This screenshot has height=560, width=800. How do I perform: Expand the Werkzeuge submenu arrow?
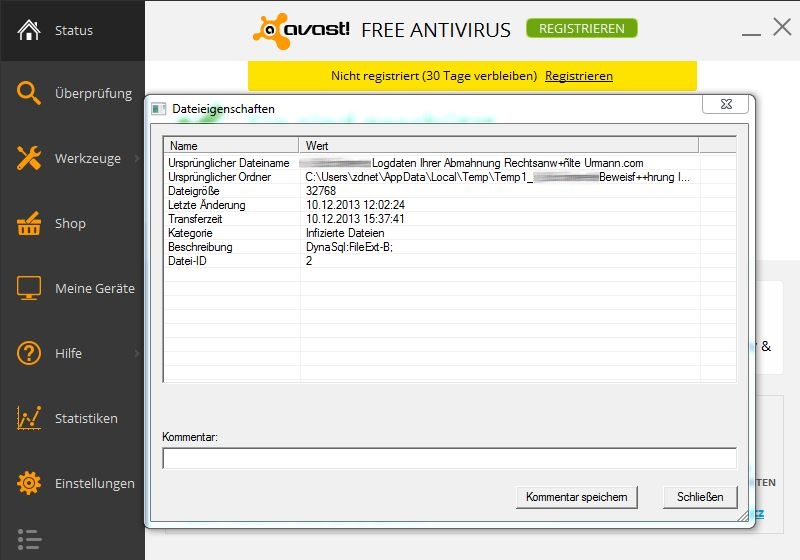click(x=137, y=159)
